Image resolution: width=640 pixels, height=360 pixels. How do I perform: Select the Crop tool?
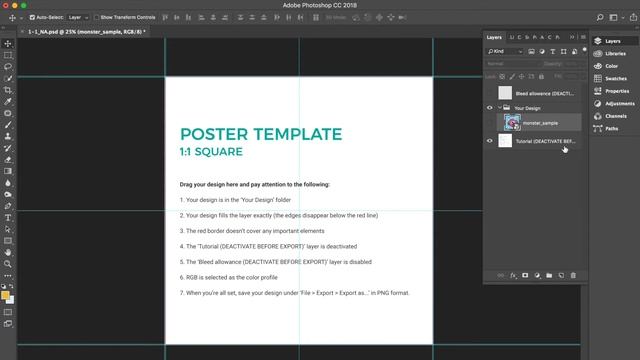pos(8,90)
